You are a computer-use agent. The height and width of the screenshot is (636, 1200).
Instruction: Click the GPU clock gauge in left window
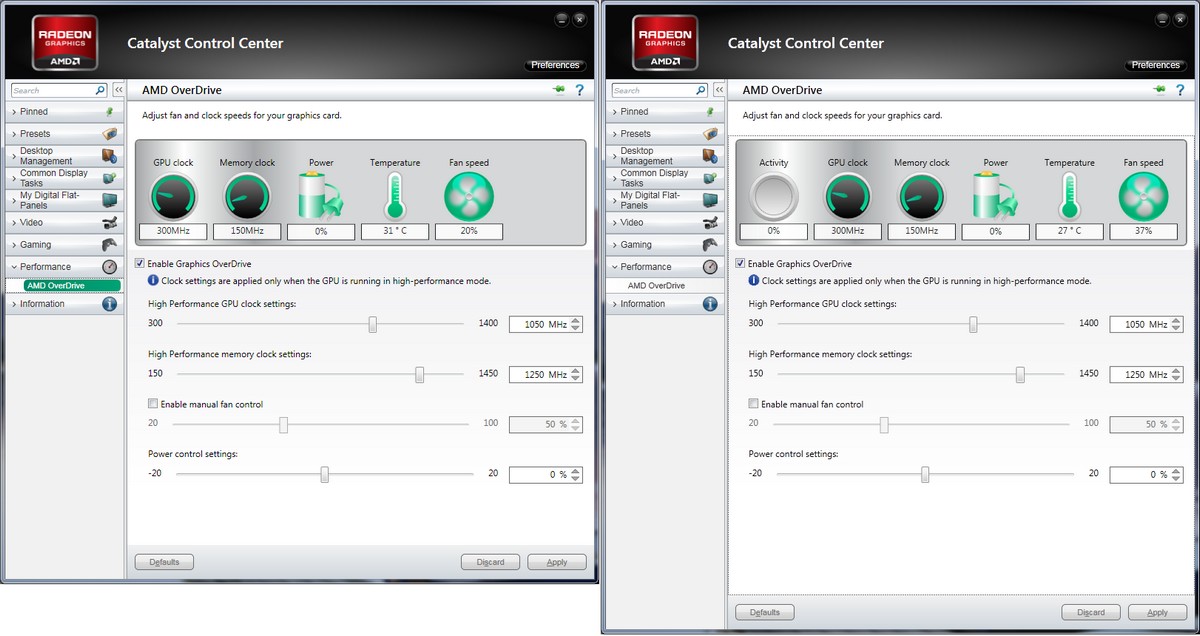[174, 196]
